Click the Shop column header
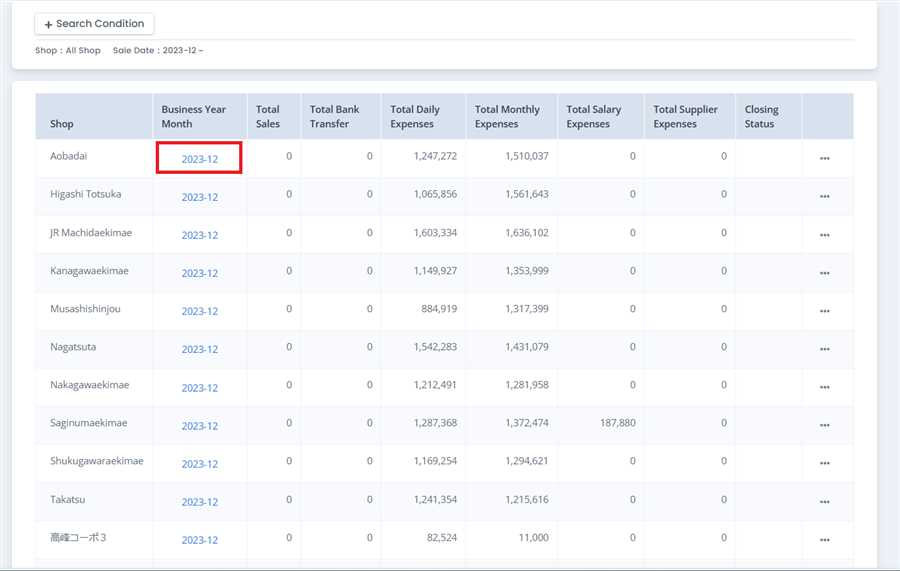Screen dimensions: 900x571 click(x=62, y=124)
